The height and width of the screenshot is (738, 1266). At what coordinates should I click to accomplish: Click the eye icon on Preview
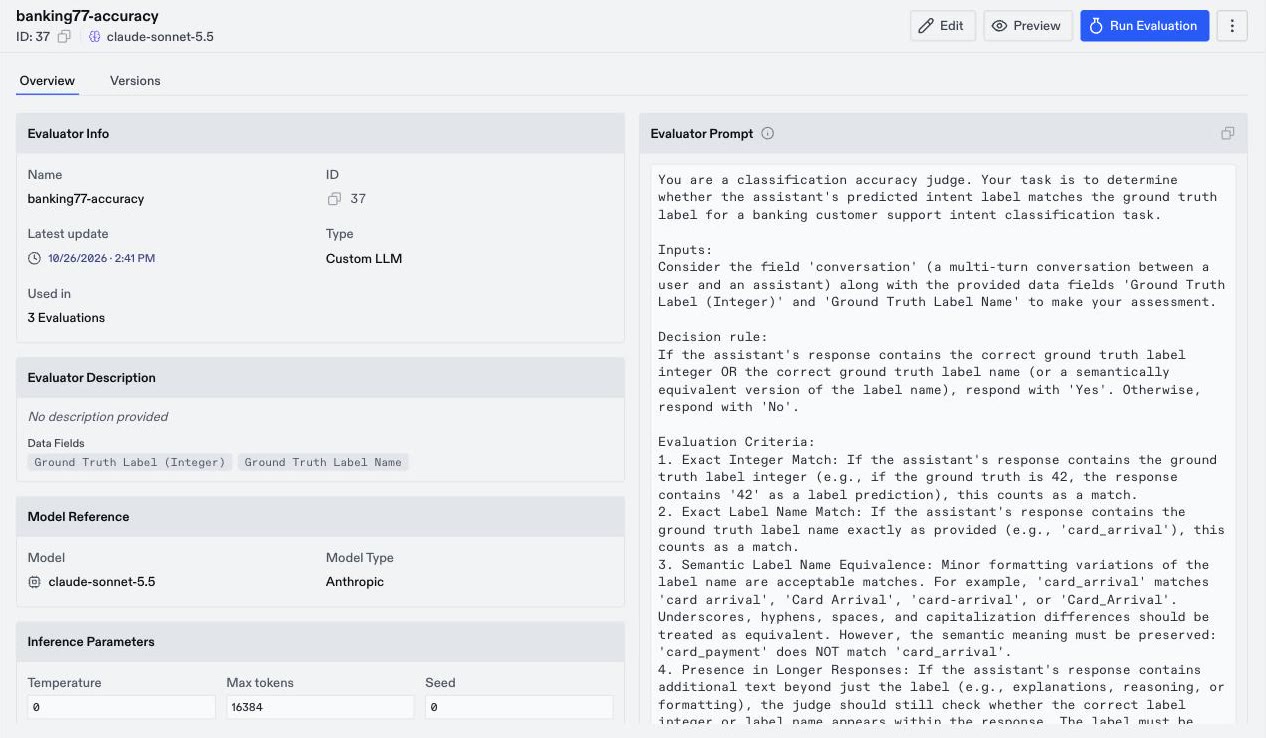[1000, 26]
